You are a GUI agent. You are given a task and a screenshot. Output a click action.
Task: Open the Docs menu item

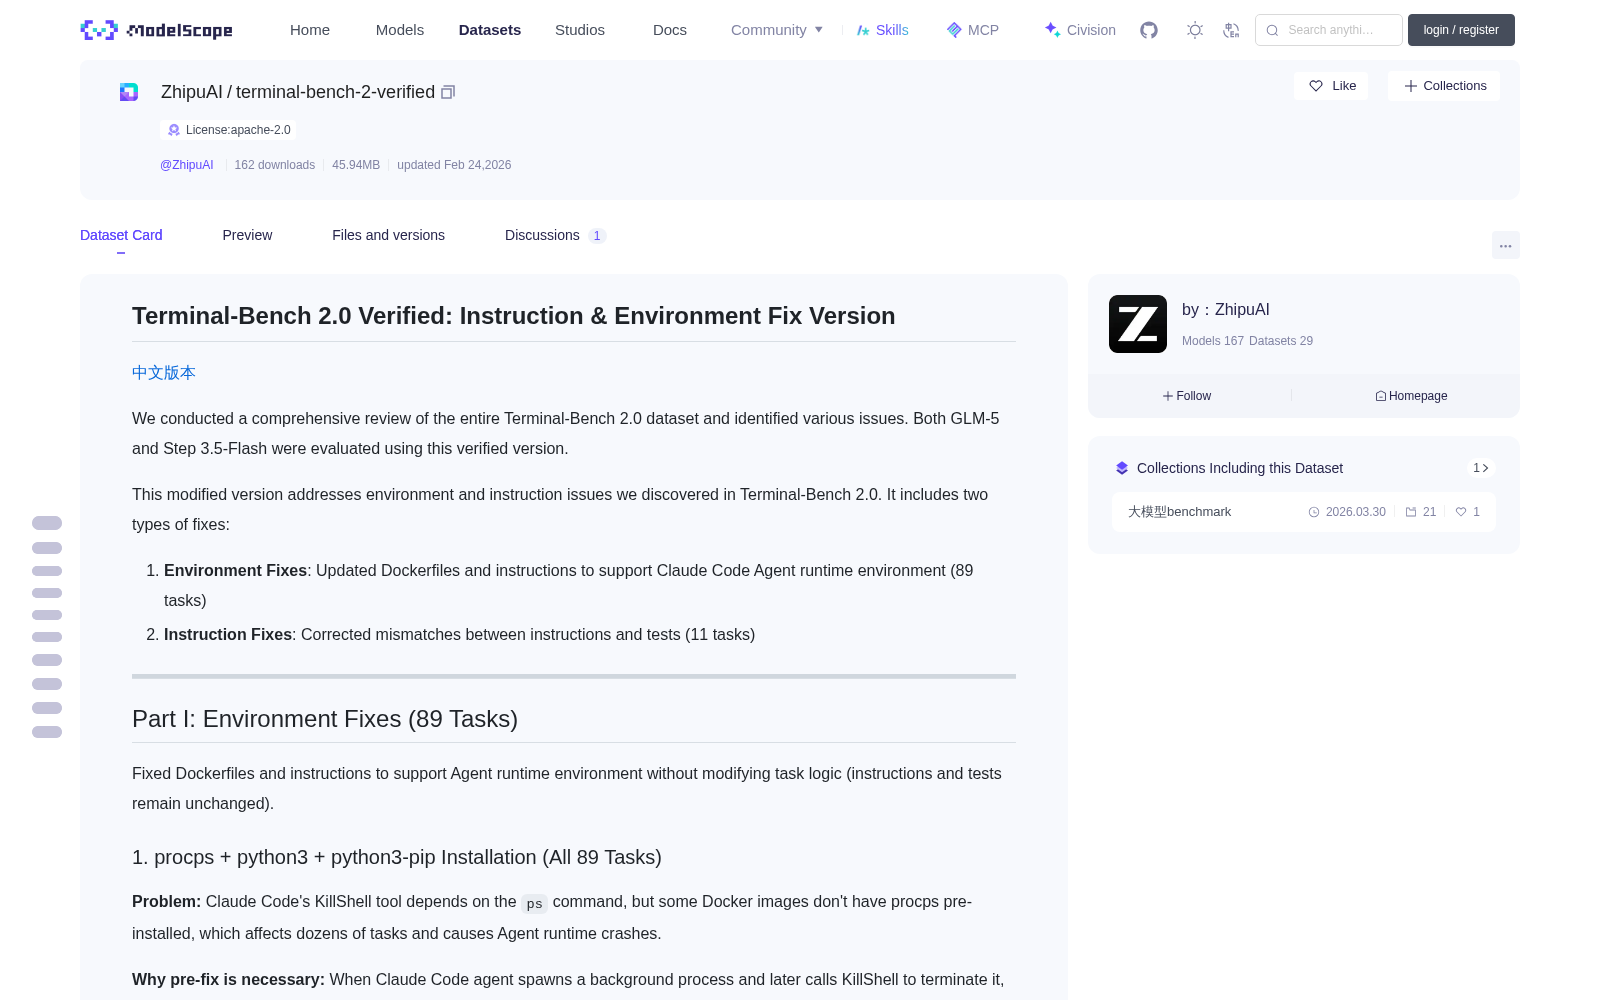[x=670, y=30]
